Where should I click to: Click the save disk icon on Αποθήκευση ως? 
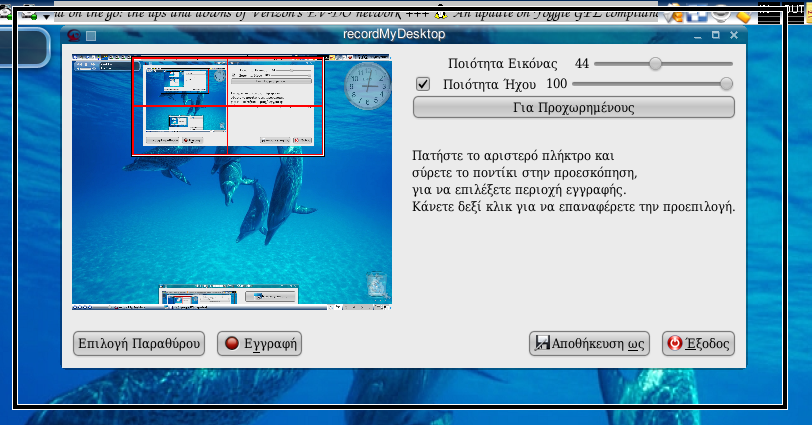[542, 343]
